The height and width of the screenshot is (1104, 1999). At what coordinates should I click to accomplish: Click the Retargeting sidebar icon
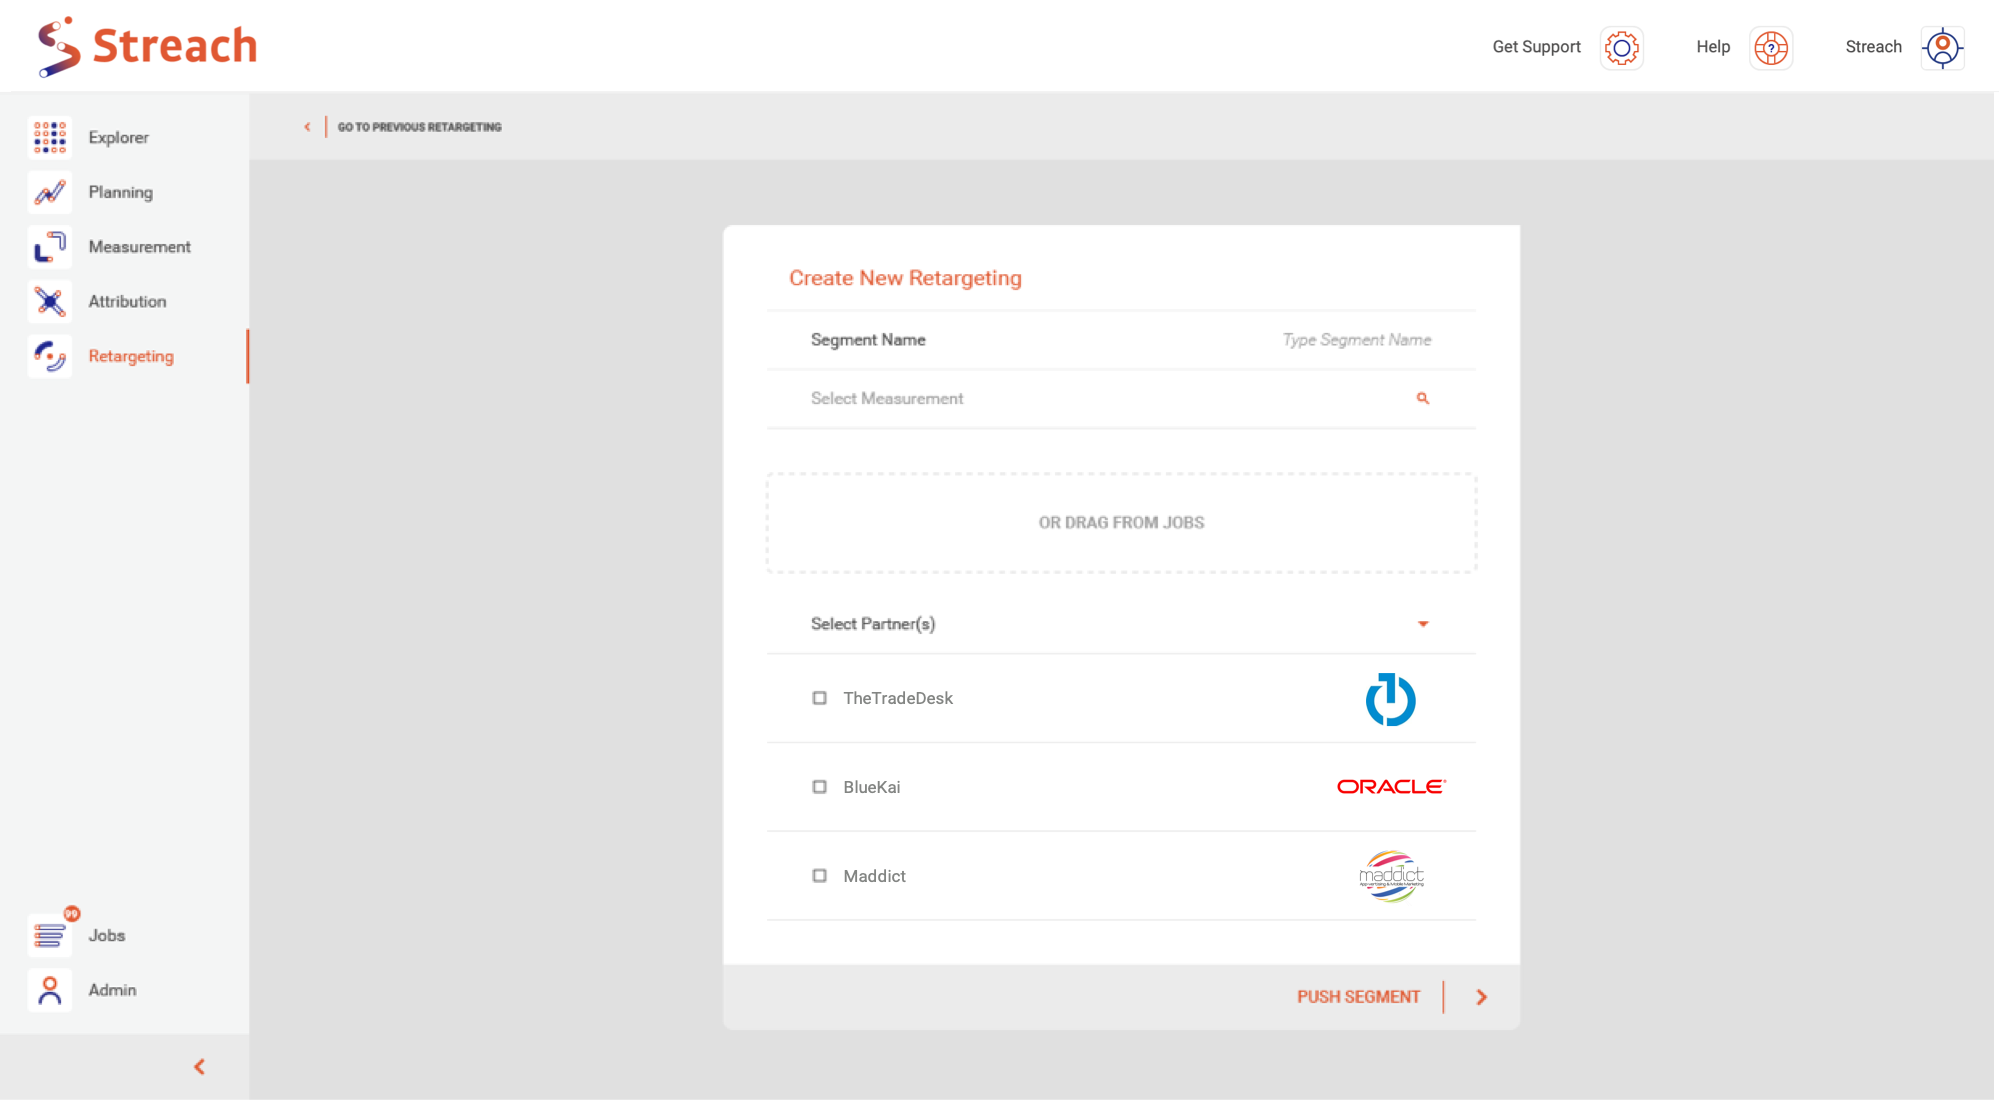coord(48,355)
